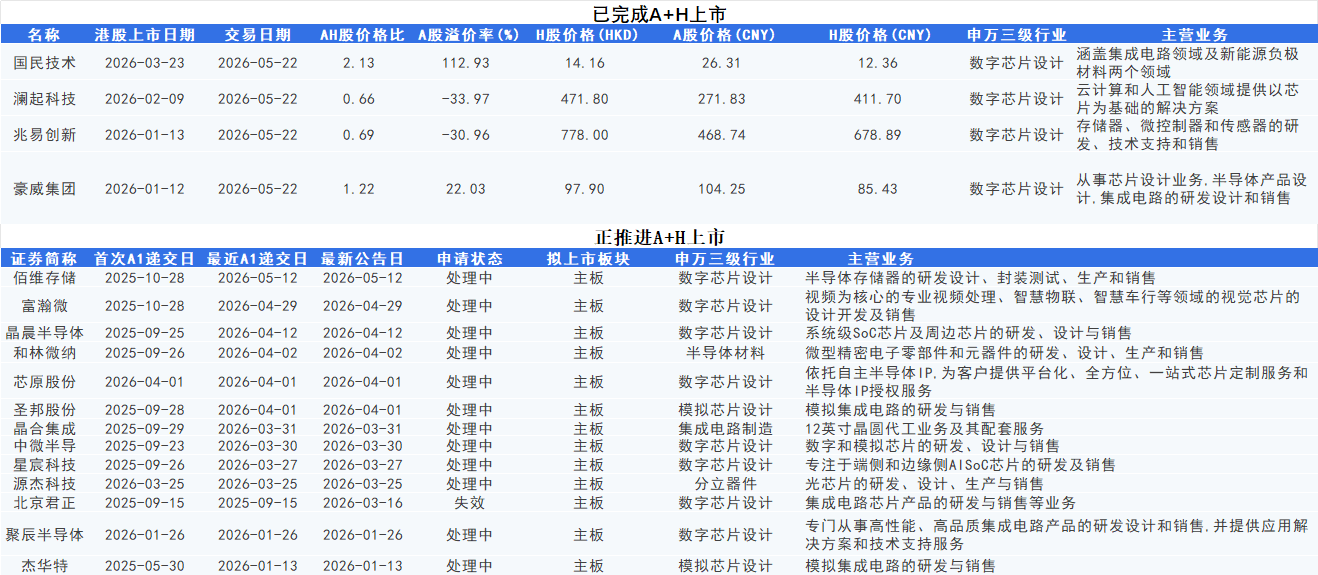Click the 港股上市日期 column header

145,35
